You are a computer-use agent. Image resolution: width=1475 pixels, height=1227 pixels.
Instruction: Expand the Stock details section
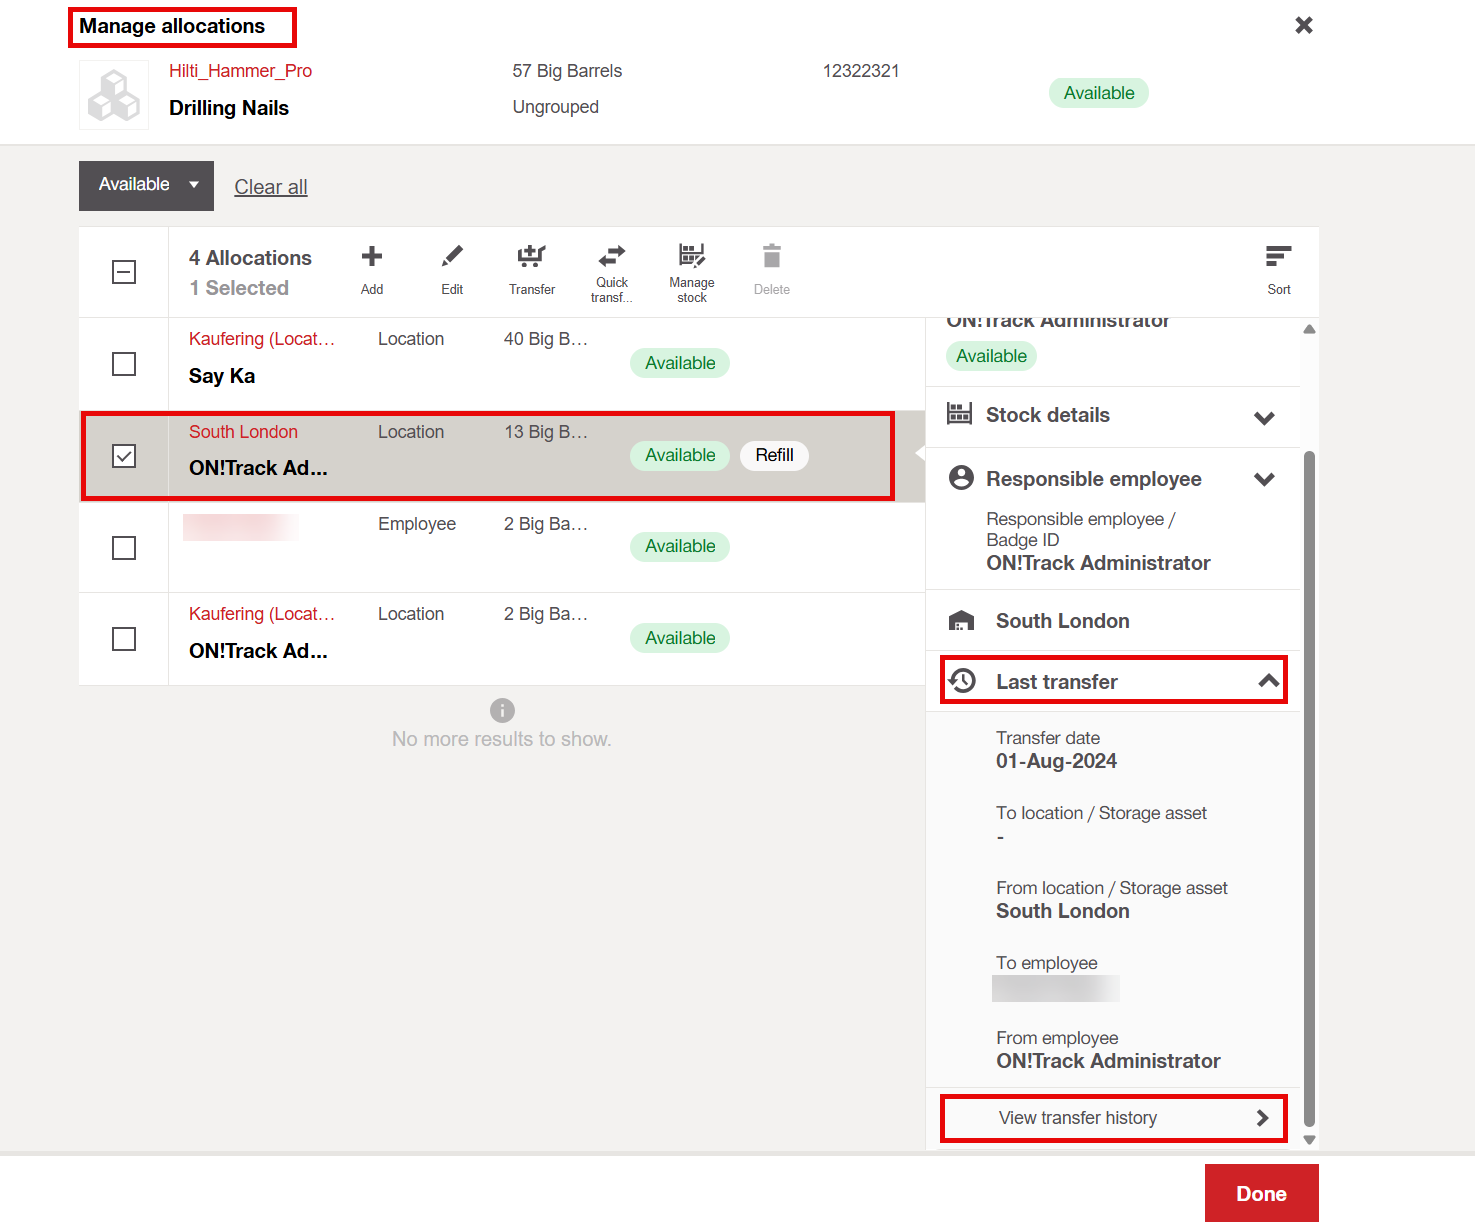coord(1264,417)
